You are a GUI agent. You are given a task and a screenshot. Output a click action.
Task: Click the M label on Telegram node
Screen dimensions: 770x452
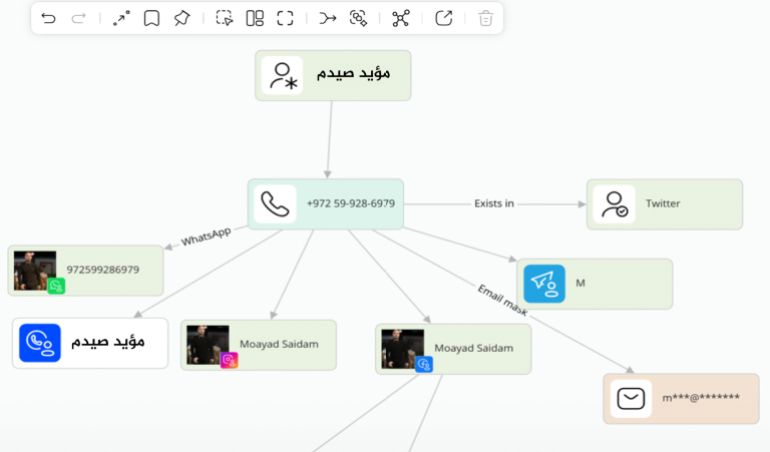[x=580, y=283]
